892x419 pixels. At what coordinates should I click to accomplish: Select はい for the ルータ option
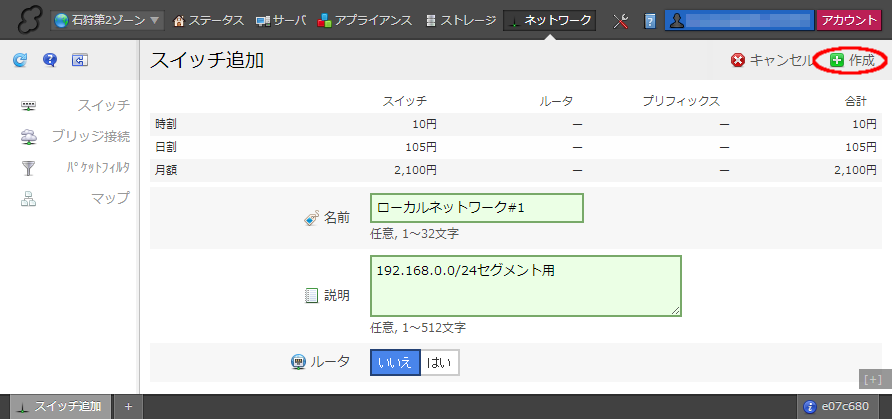coord(439,362)
